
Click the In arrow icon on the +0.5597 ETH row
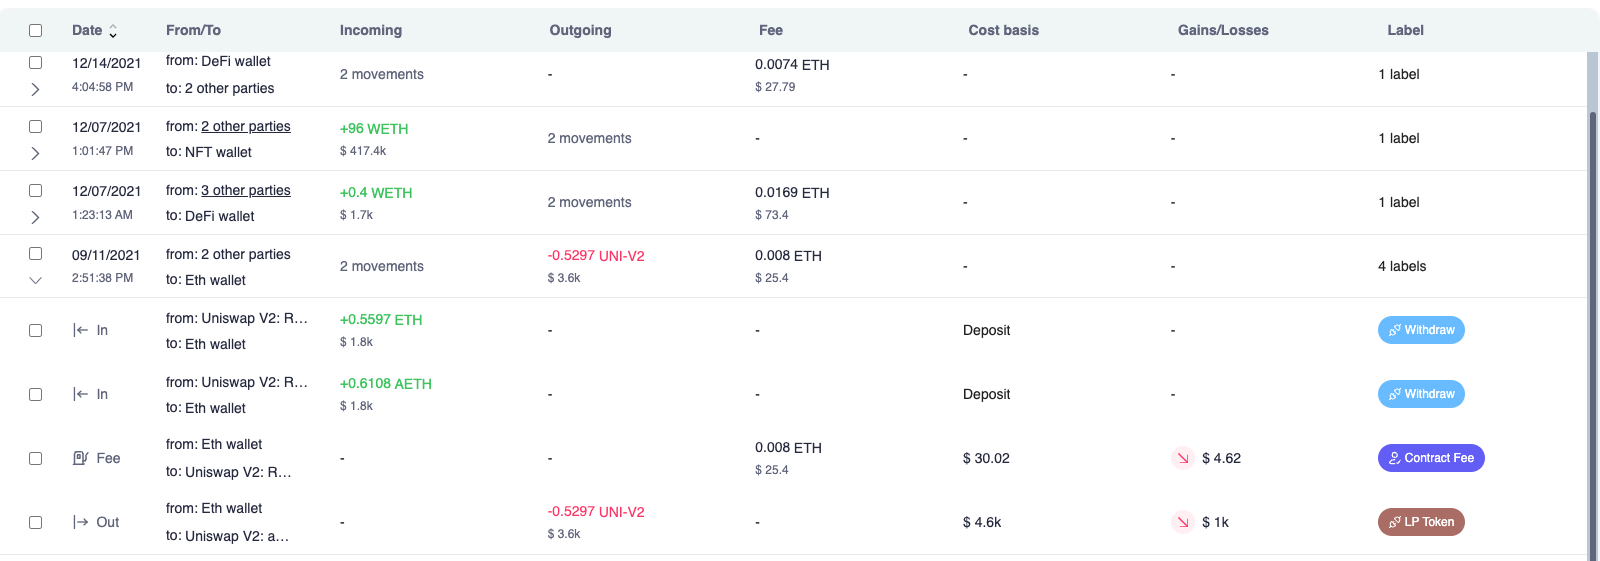coord(81,330)
